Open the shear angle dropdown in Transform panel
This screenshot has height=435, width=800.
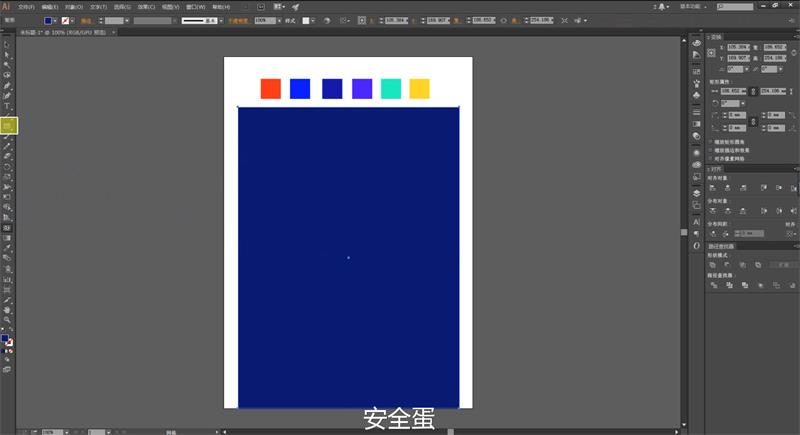tap(781, 69)
